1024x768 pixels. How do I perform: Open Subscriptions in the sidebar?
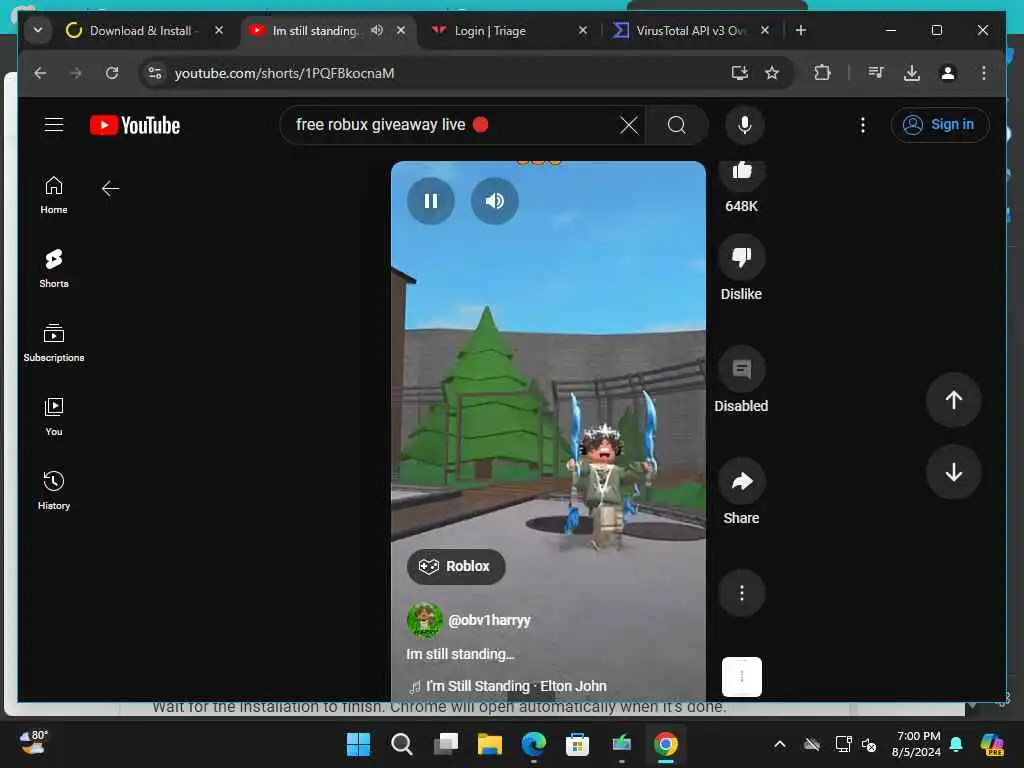(54, 343)
